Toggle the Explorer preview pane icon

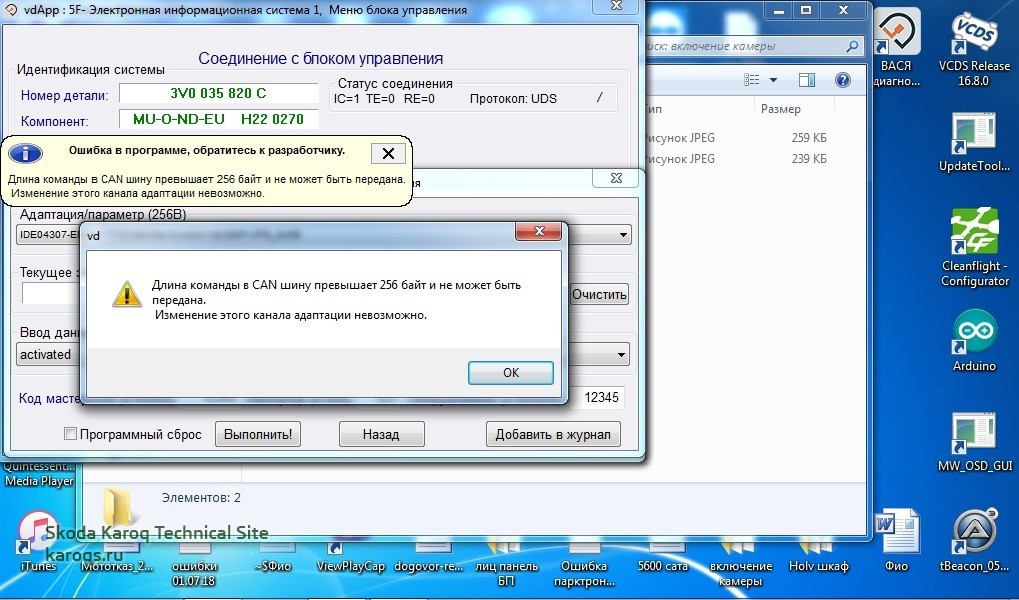(x=807, y=80)
